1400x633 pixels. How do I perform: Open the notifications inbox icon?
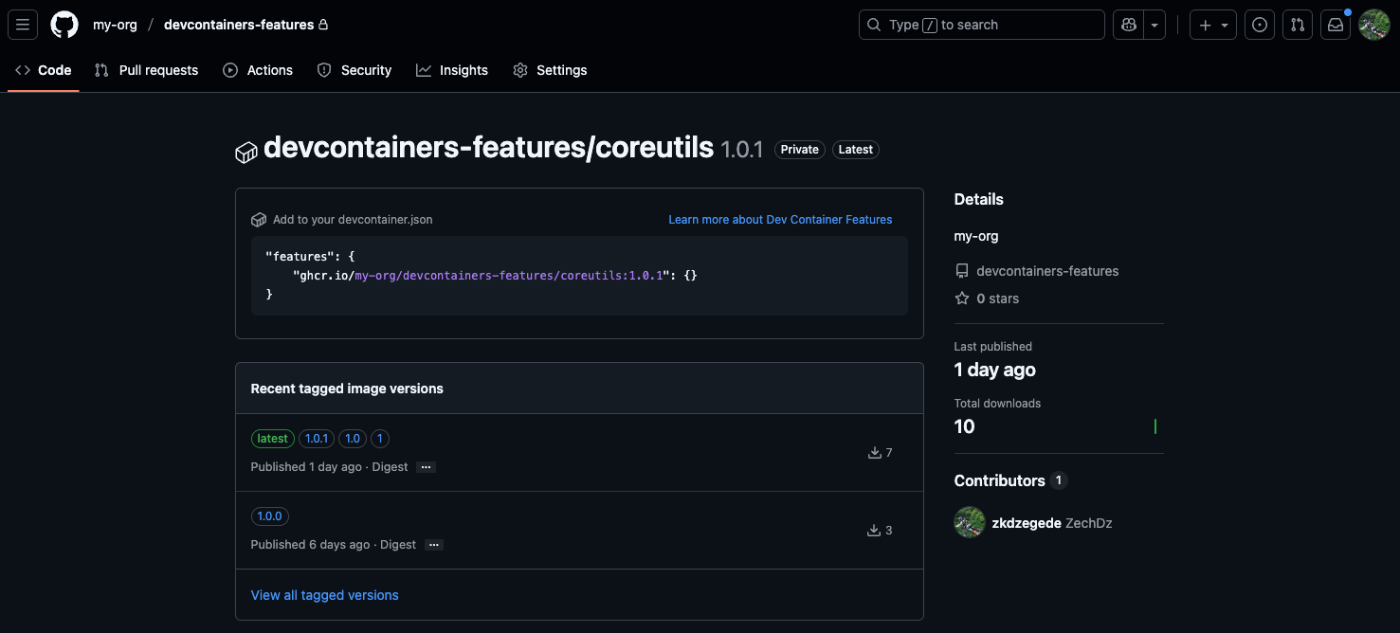tap(1335, 25)
